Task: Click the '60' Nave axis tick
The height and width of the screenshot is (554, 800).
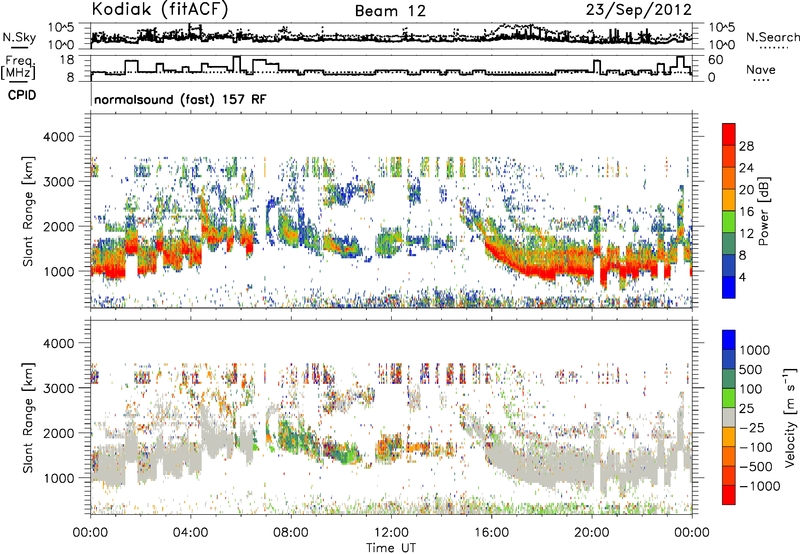Action: click(x=716, y=60)
